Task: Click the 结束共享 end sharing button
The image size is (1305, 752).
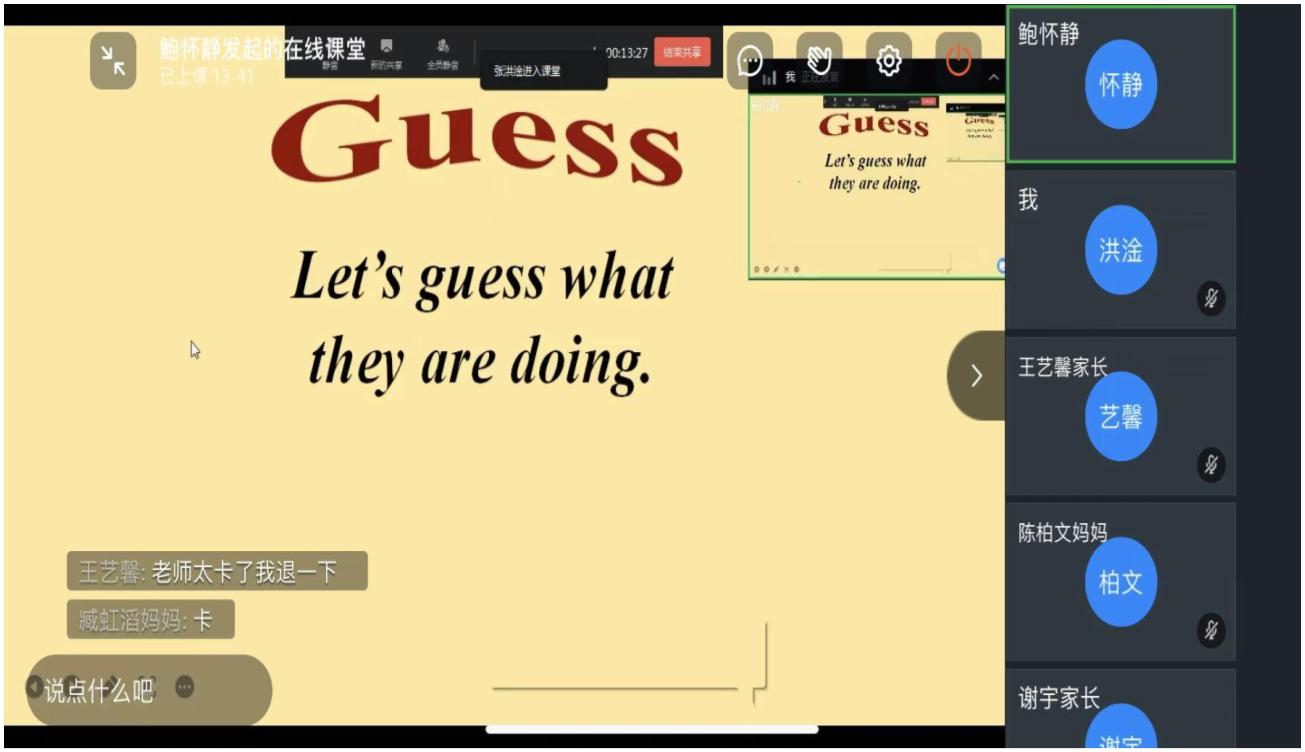Action: click(x=682, y=52)
